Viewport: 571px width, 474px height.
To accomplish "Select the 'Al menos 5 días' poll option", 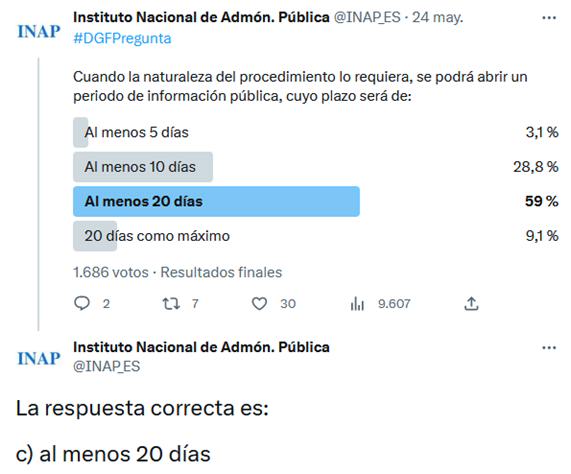I will [x=316, y=132].
